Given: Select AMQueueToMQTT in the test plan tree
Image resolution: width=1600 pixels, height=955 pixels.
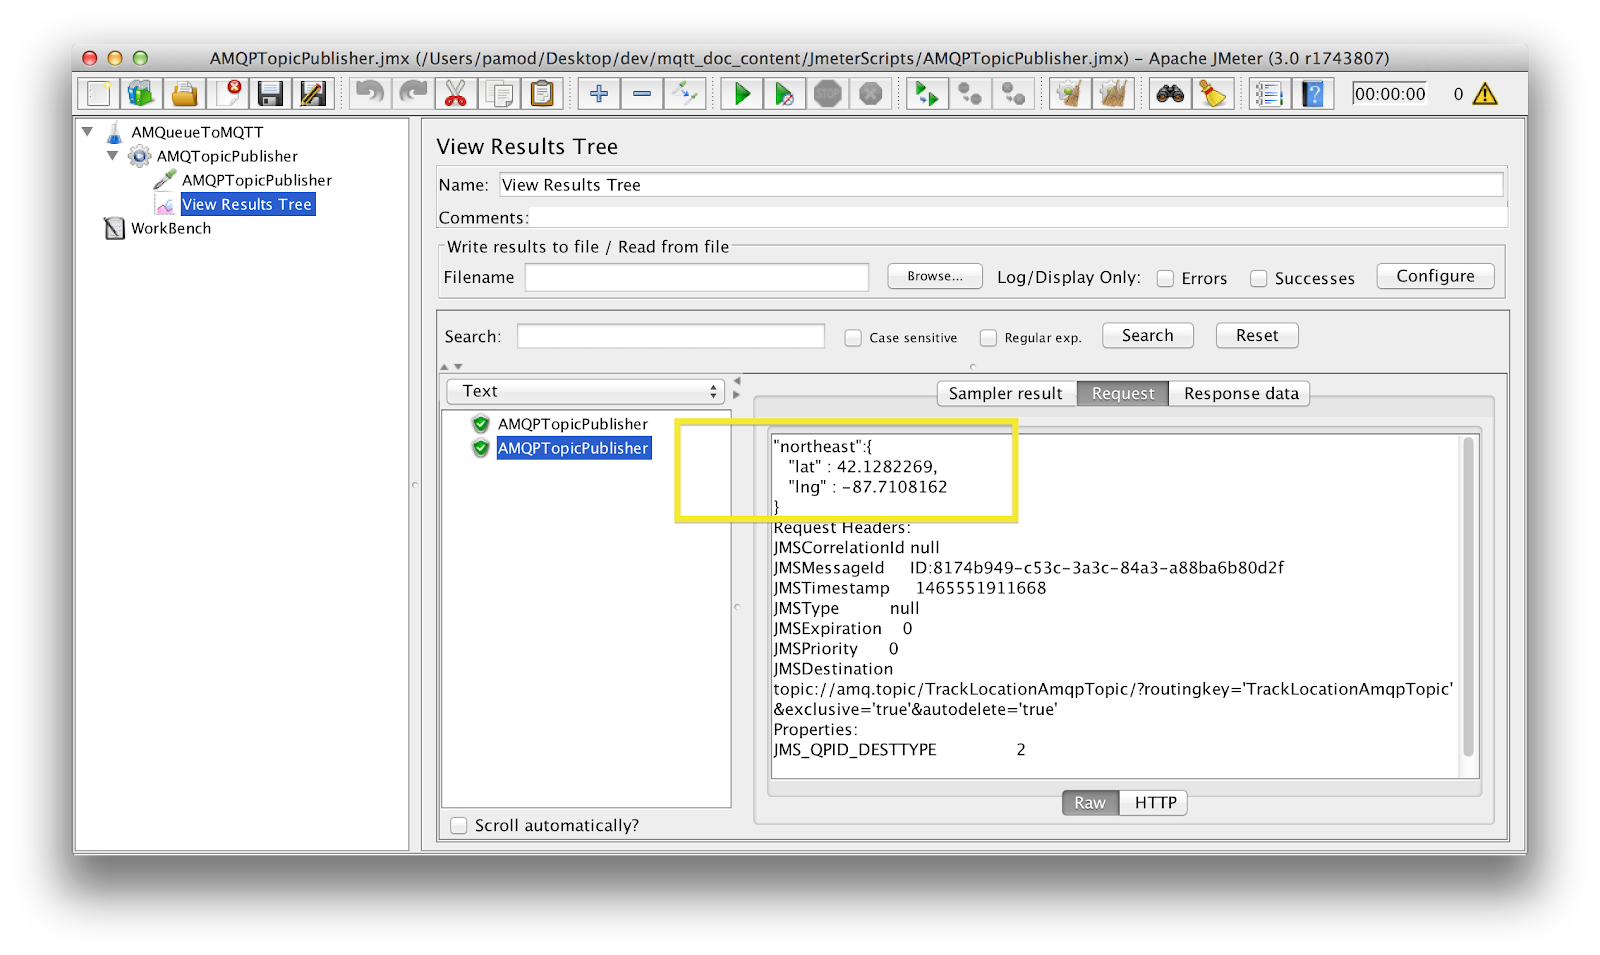Looking at the screenshot, I should pyautogui.click(x=197, y=132).
